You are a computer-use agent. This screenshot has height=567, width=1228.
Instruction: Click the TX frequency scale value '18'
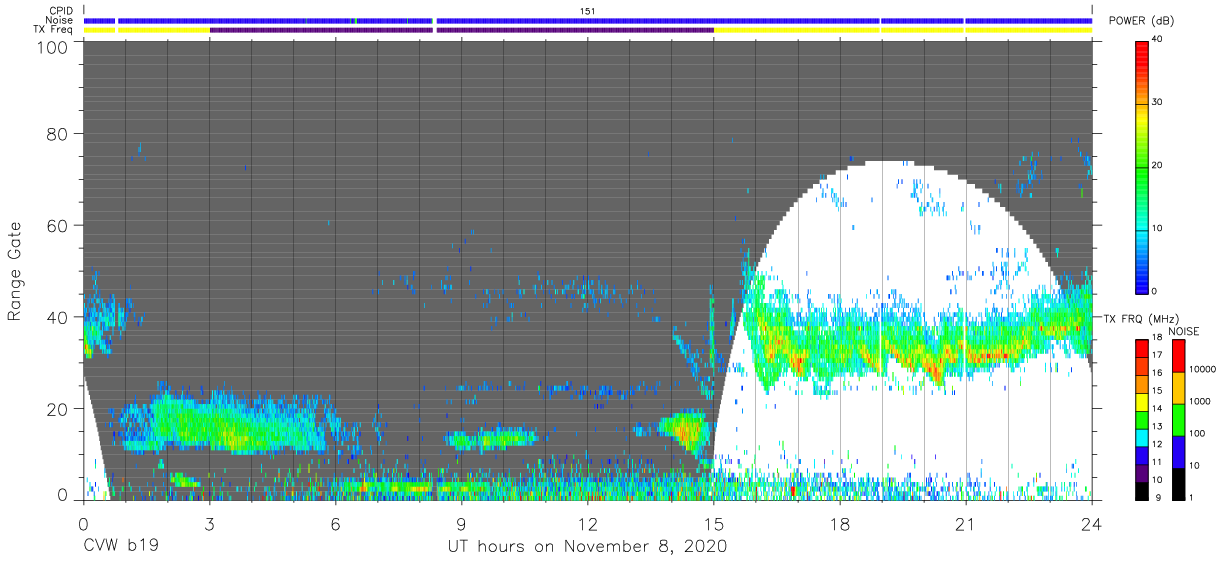point(1157,339)
